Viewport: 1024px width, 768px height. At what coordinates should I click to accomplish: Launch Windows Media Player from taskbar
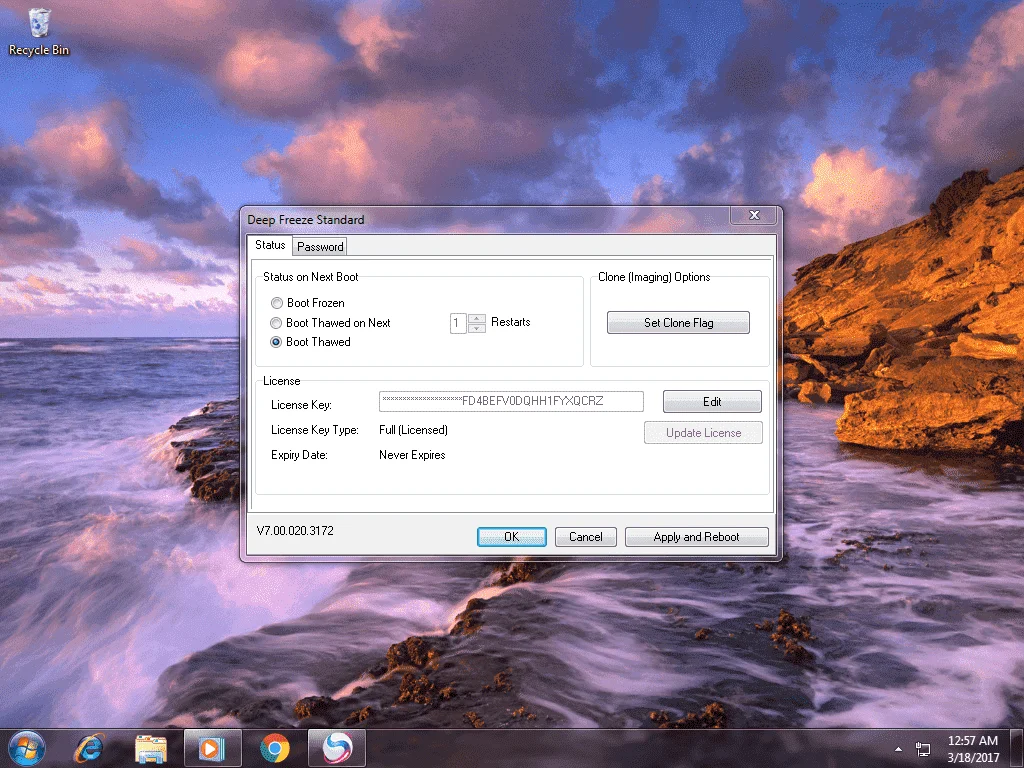coord(212,748)
